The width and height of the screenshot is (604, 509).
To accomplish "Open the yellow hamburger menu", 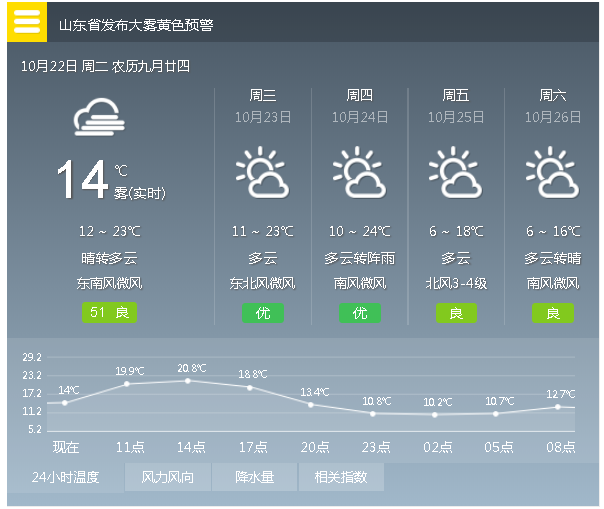I will [27, 22].
